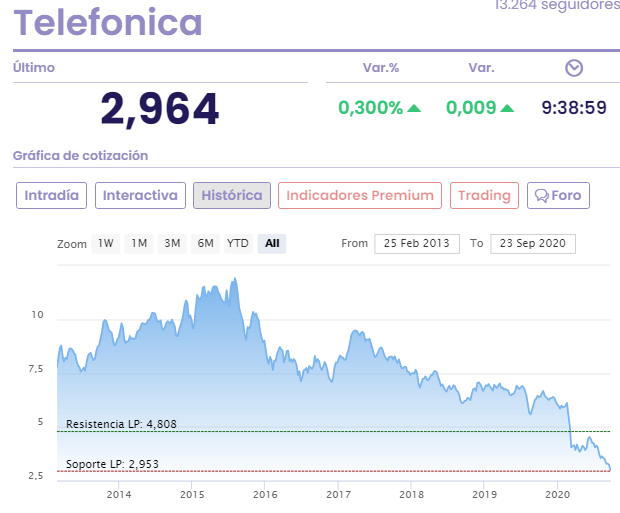Click the green arrow beside 0,300%
The image size is (620, 513).
414,108
